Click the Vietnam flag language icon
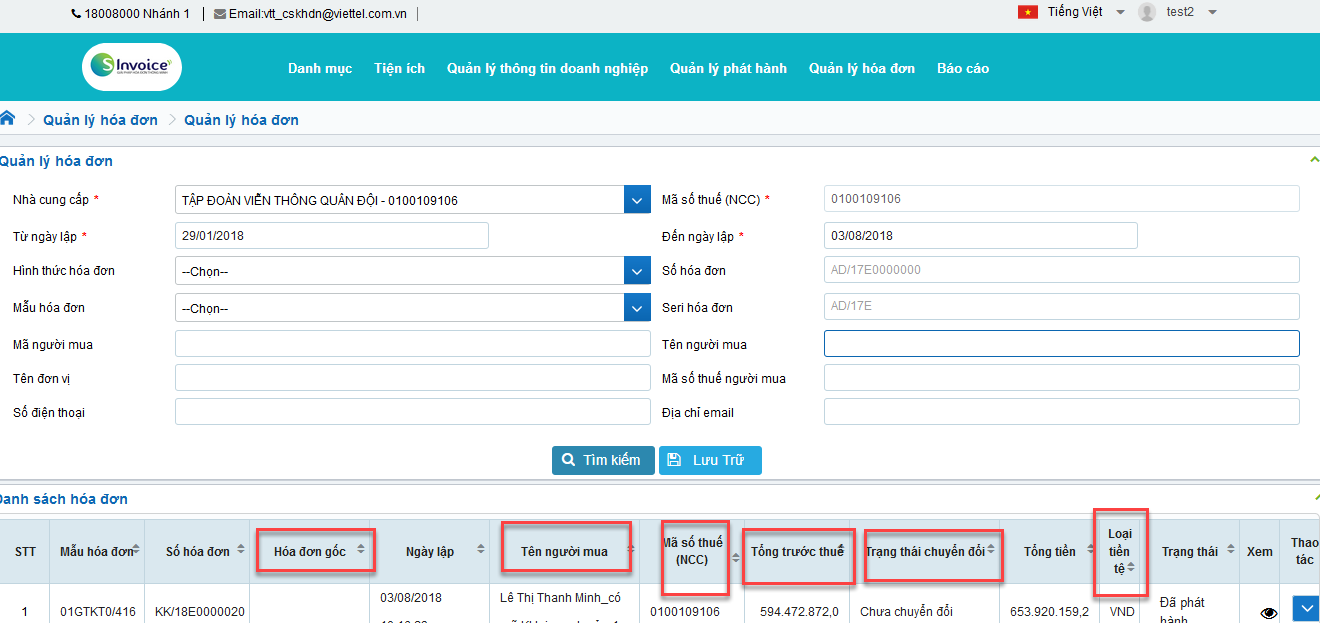 tap(1027, 12)
